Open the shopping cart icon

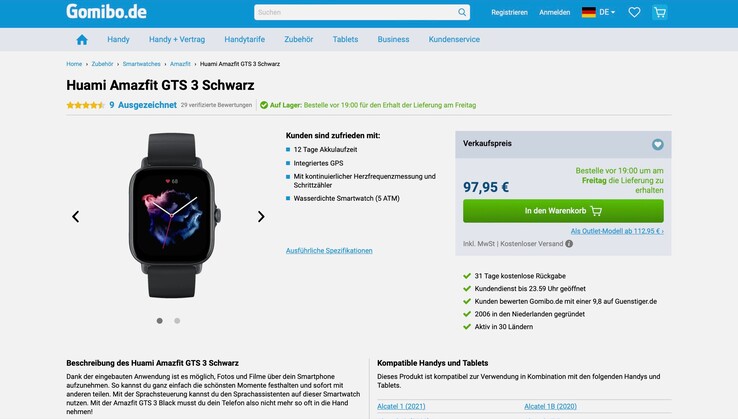(x=660, y=12)
